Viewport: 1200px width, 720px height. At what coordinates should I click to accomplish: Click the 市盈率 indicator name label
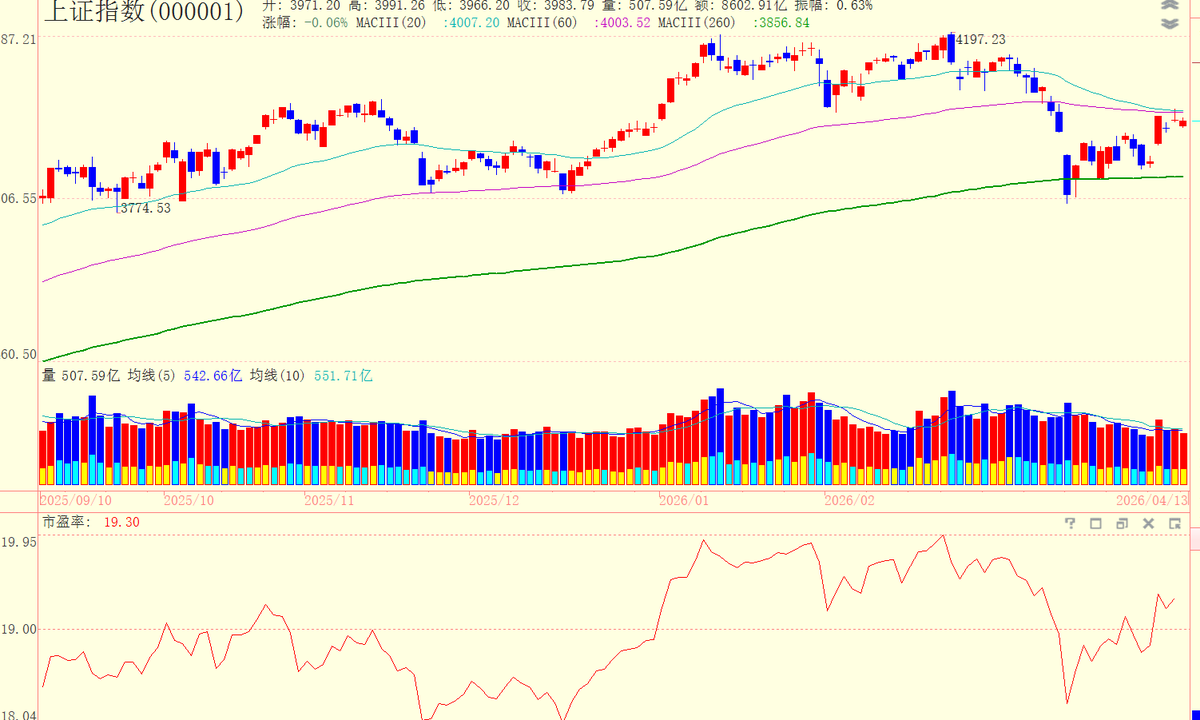65,523
